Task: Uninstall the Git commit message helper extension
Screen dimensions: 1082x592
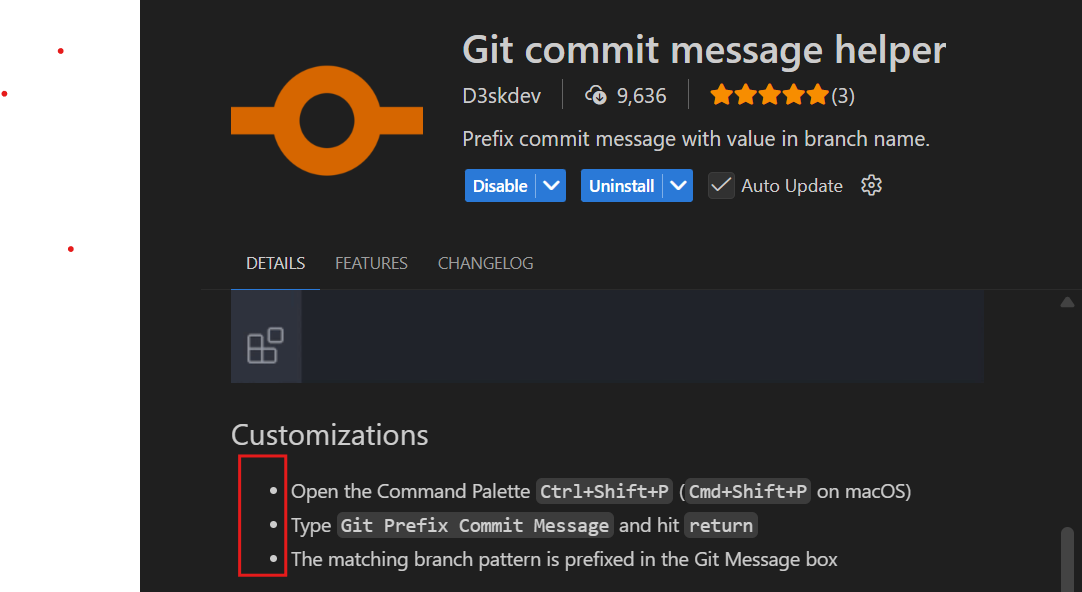Action: pos(622,186)
